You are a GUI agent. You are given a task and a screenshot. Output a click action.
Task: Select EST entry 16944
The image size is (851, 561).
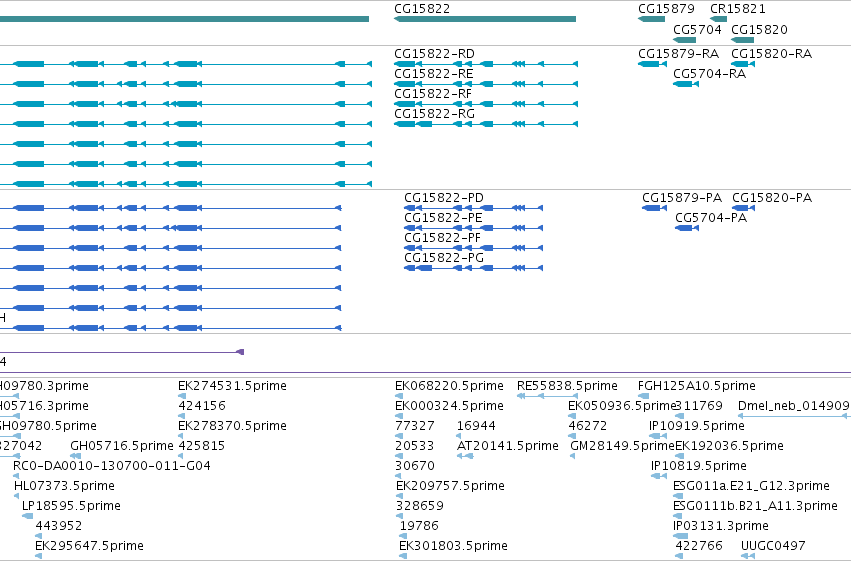pyautogui.click(x=477, y=426)
